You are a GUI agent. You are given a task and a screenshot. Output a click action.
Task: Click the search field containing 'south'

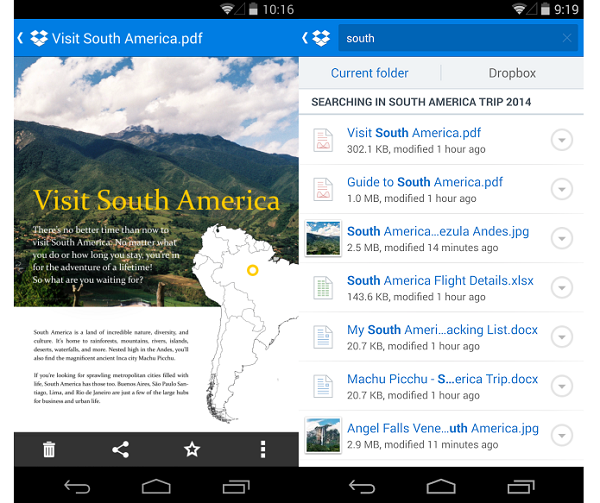coord(458,38)
